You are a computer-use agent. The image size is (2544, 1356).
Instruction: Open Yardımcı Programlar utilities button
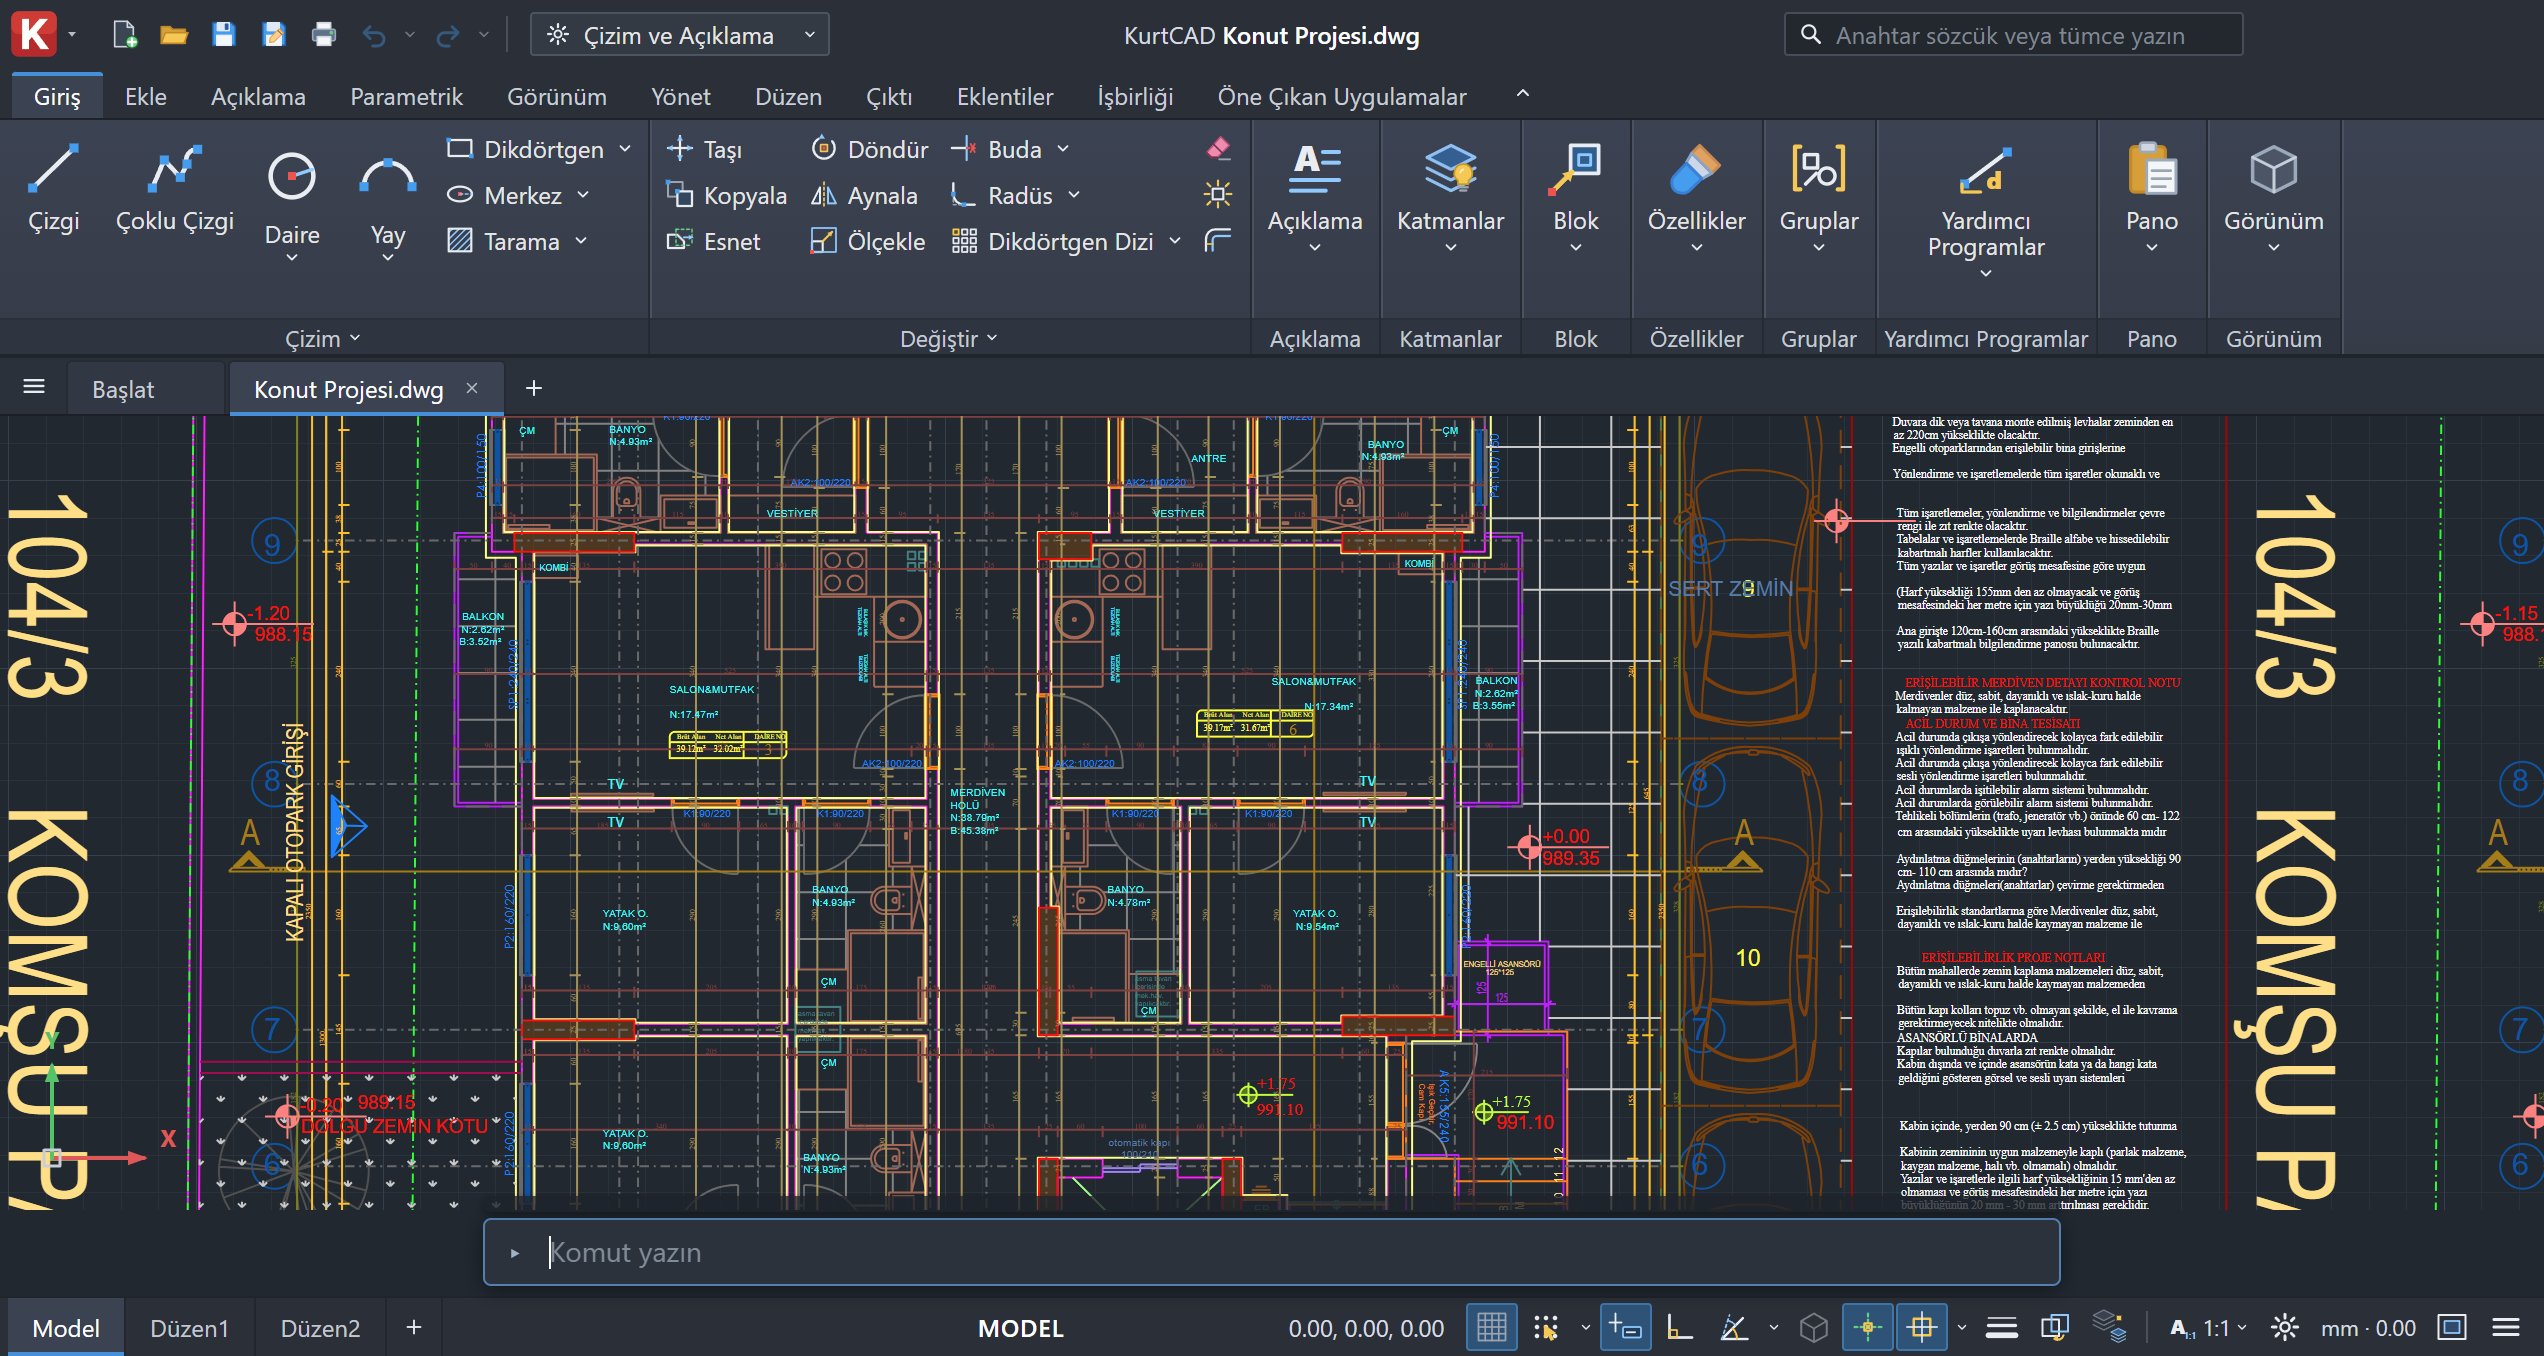tap(1986, 210)
